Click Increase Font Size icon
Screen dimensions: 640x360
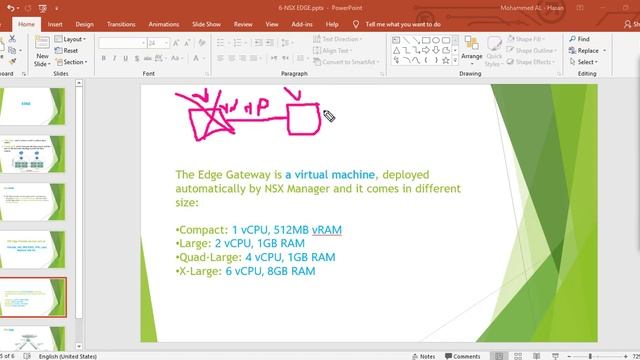[x=176, y=43]
